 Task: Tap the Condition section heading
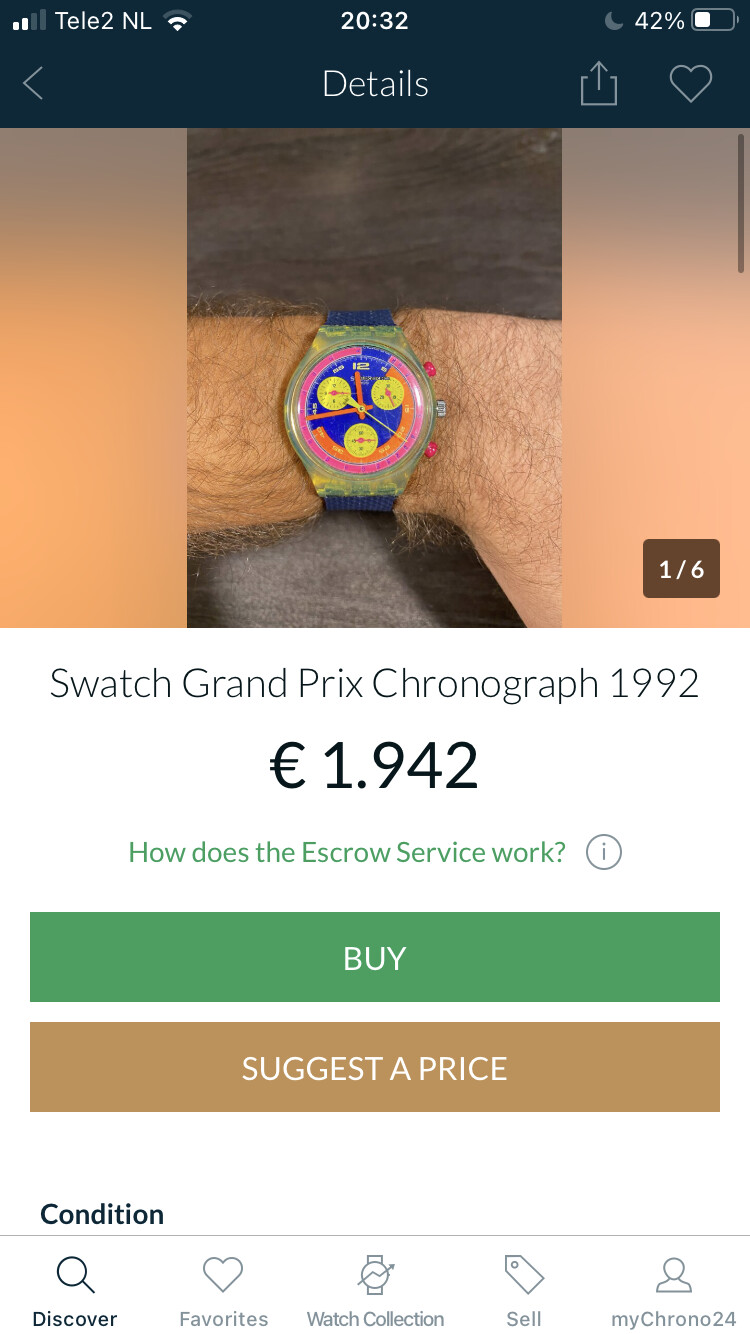(x=102, y=1214)
